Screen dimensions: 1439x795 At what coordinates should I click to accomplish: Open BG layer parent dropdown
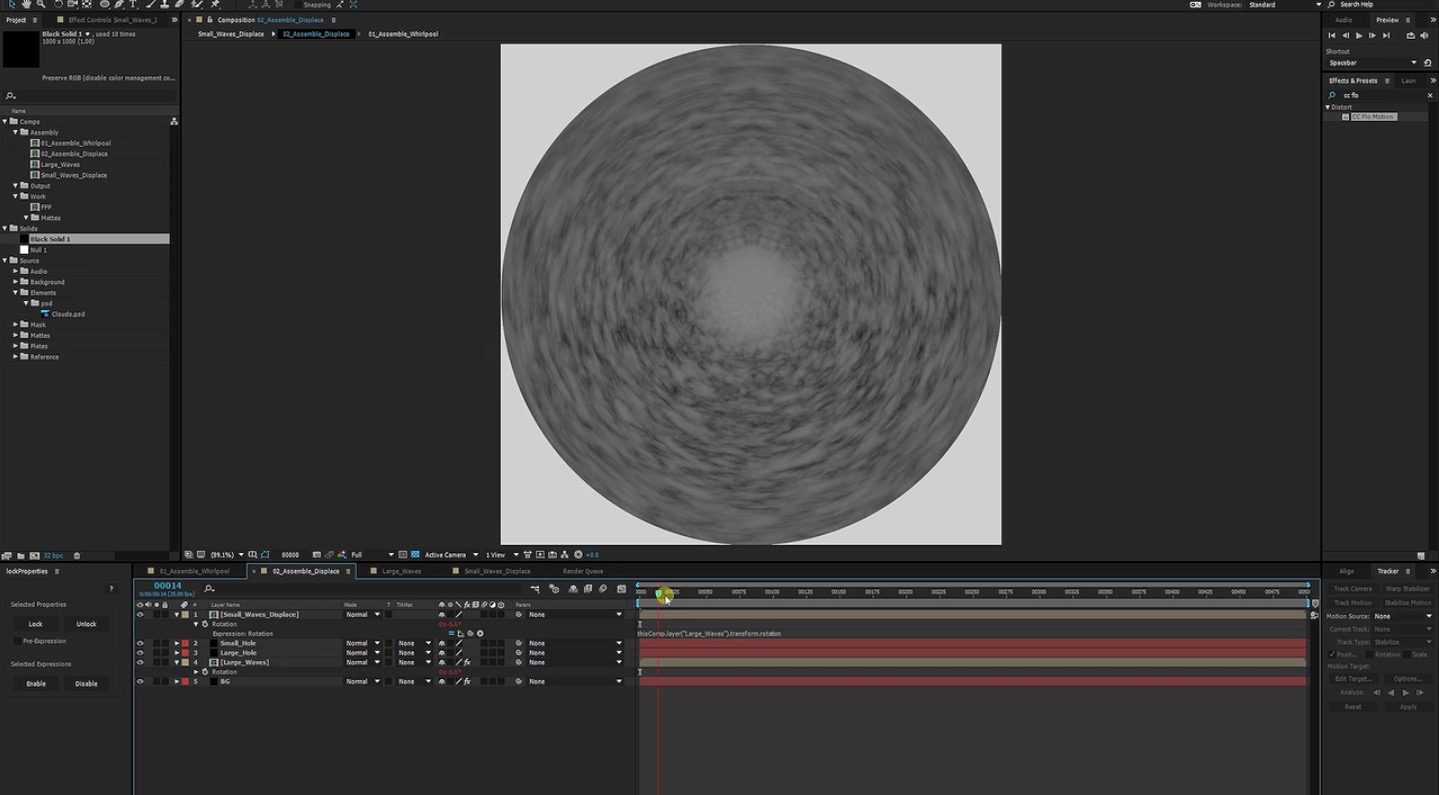[575, 681]
